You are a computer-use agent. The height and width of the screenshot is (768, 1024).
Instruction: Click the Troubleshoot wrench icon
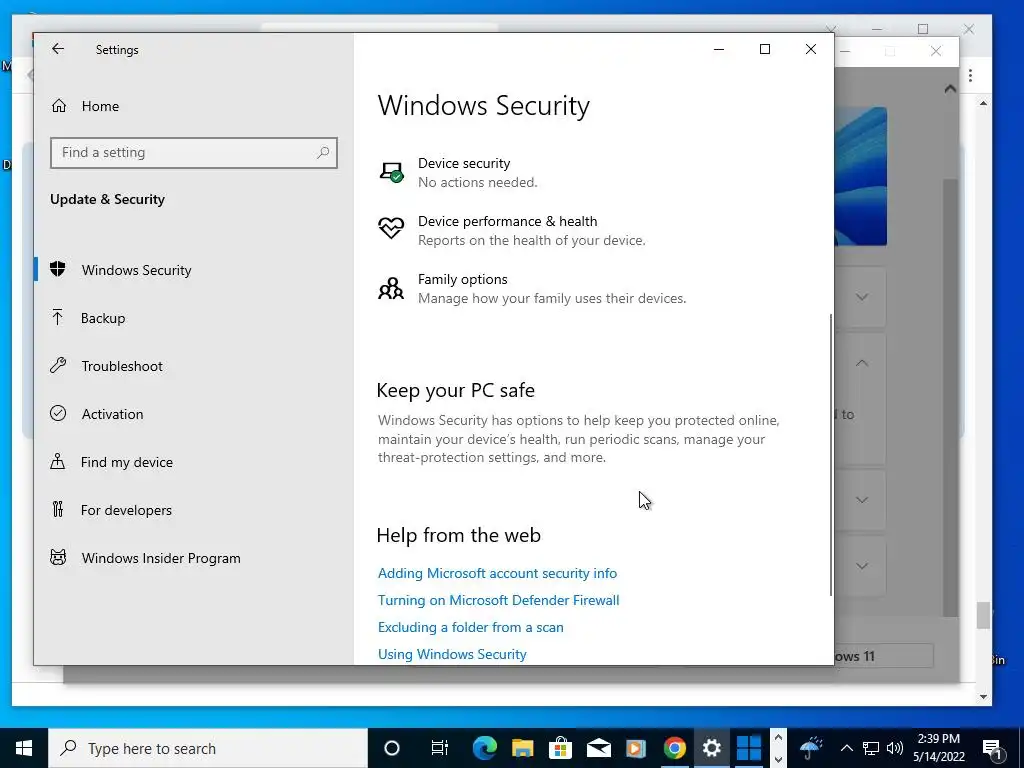click(57, 365)
